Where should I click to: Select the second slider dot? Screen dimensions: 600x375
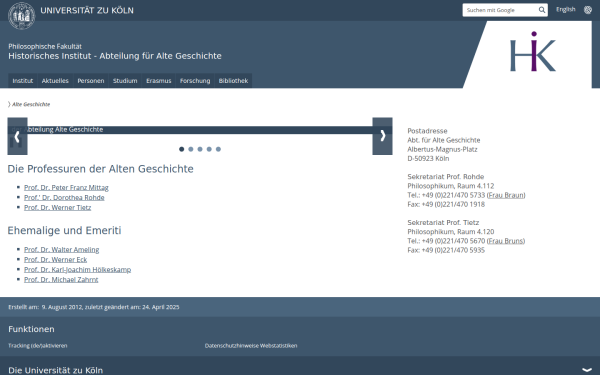191,149
